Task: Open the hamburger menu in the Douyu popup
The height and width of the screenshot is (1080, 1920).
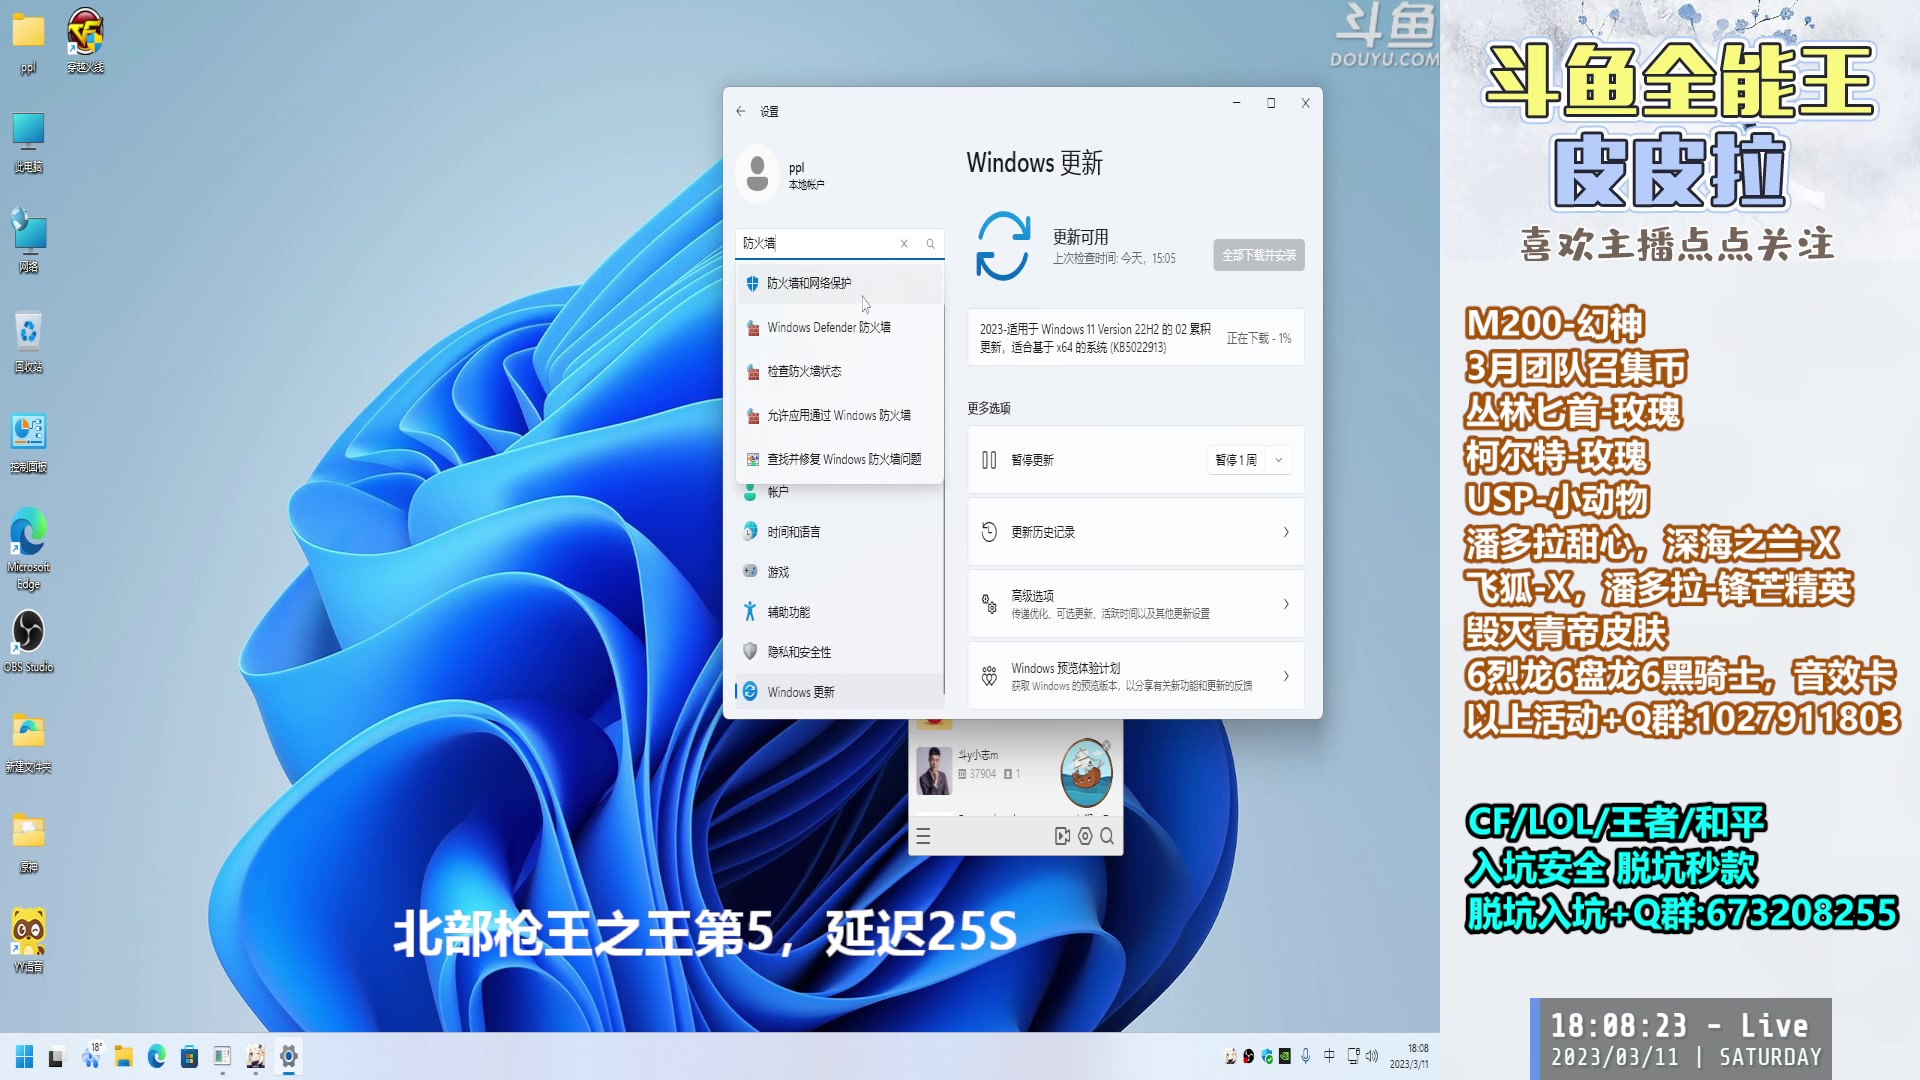Action: tap(923, 837)
